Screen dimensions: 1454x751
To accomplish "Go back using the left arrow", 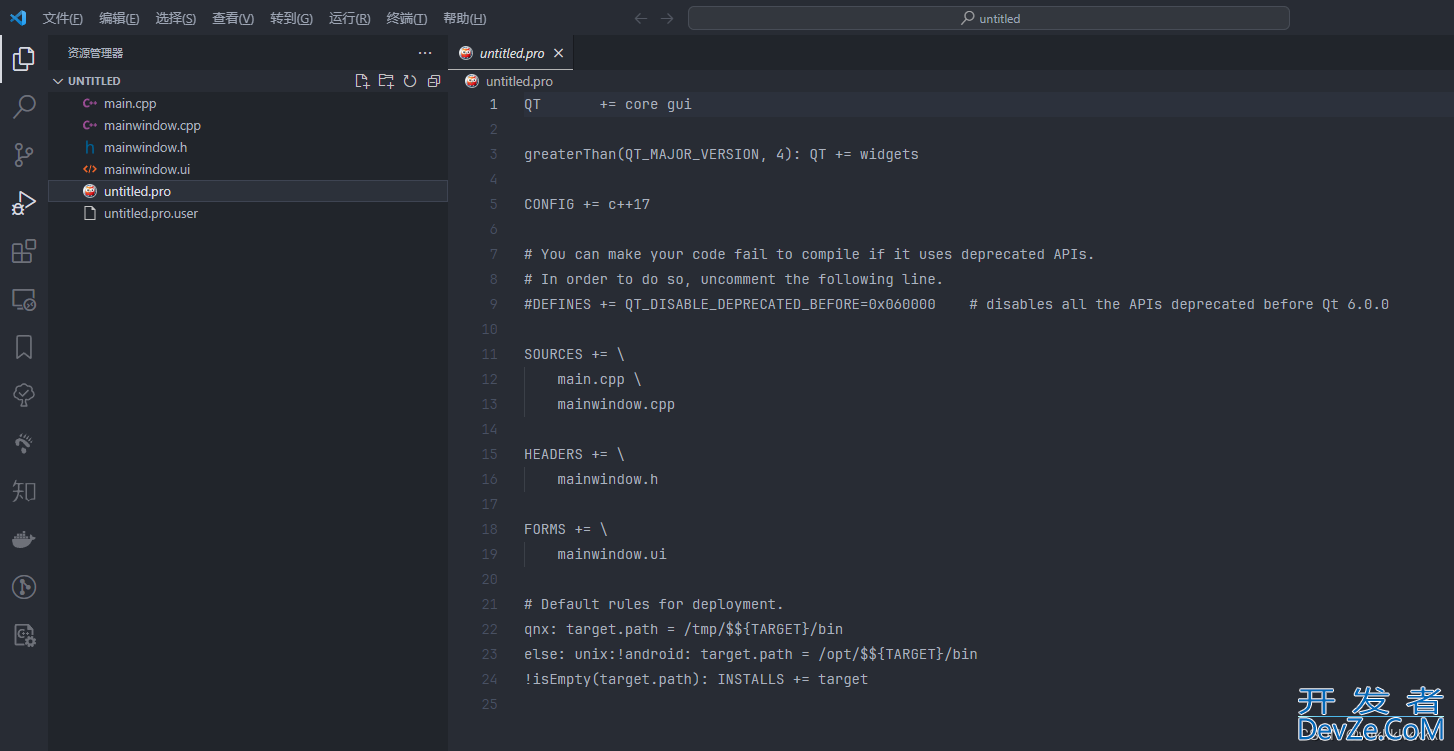I will click(641, 18).
